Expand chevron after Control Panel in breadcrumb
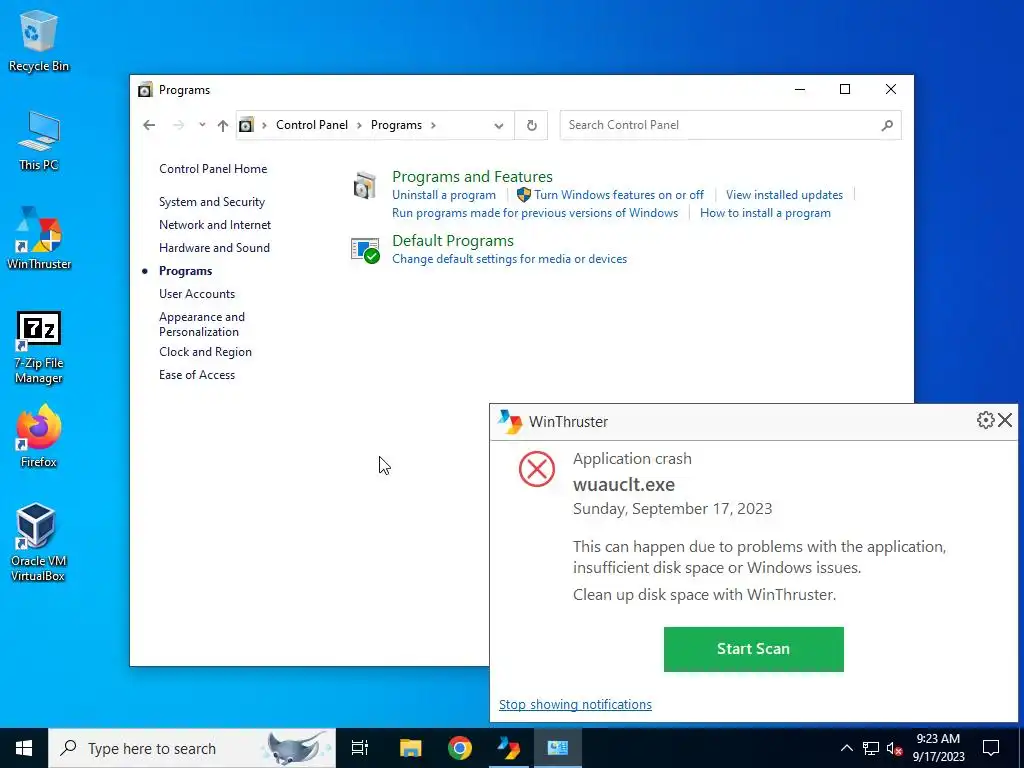Image resolution: width=1024 pixels, height=768 pixels. click(x=359, y=125)
